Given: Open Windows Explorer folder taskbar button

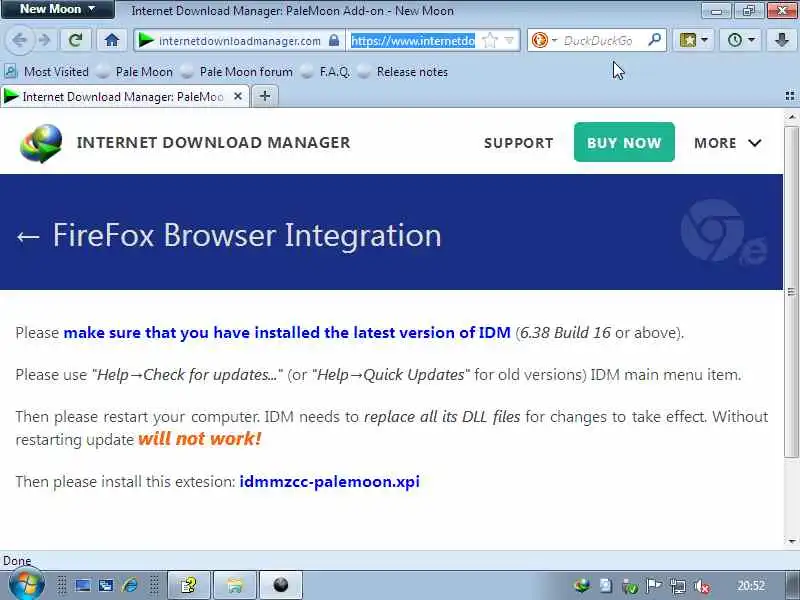Looking at the screenshot, I should 235,585.
